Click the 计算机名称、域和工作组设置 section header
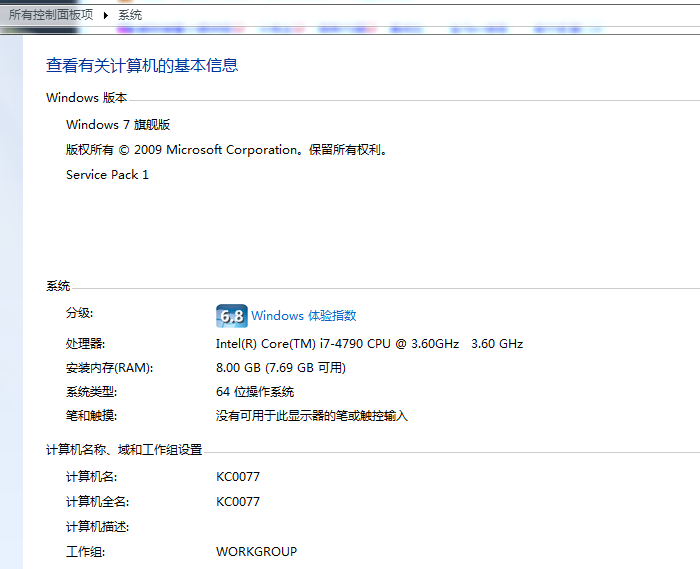Image resolution: width=700 pixels, height=569 pixels. pos(124,451)
